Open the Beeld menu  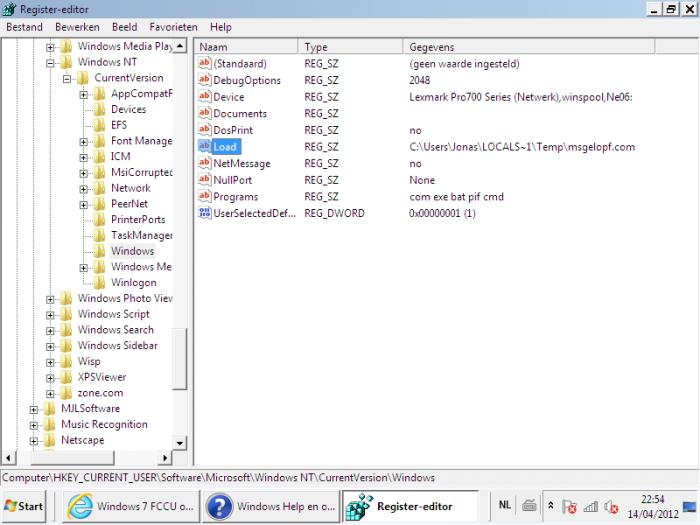pos(125,27)
